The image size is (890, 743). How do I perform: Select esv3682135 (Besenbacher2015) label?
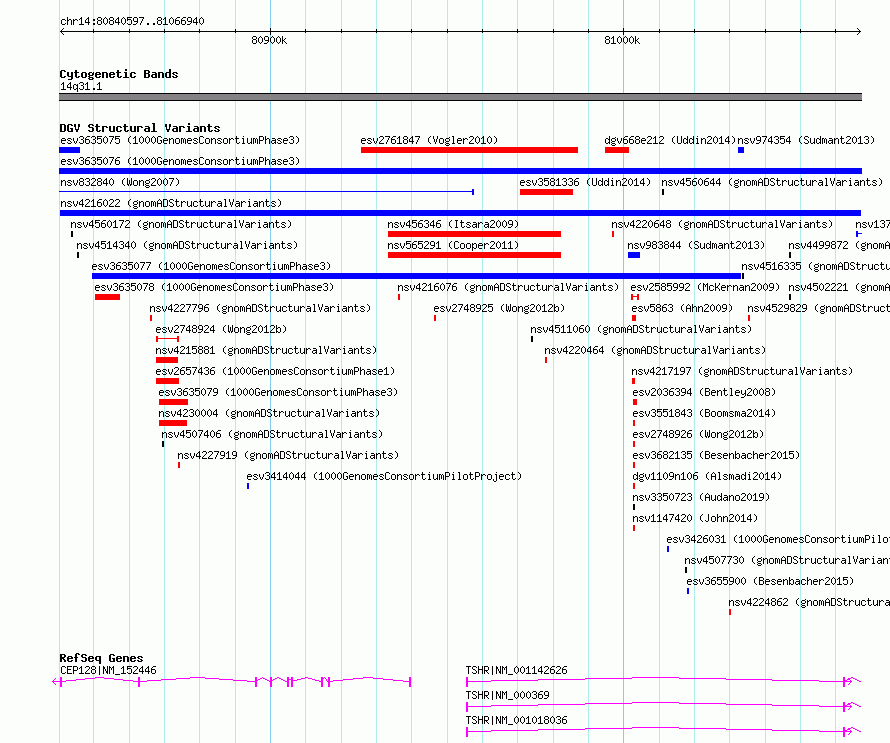click(716, 455)
